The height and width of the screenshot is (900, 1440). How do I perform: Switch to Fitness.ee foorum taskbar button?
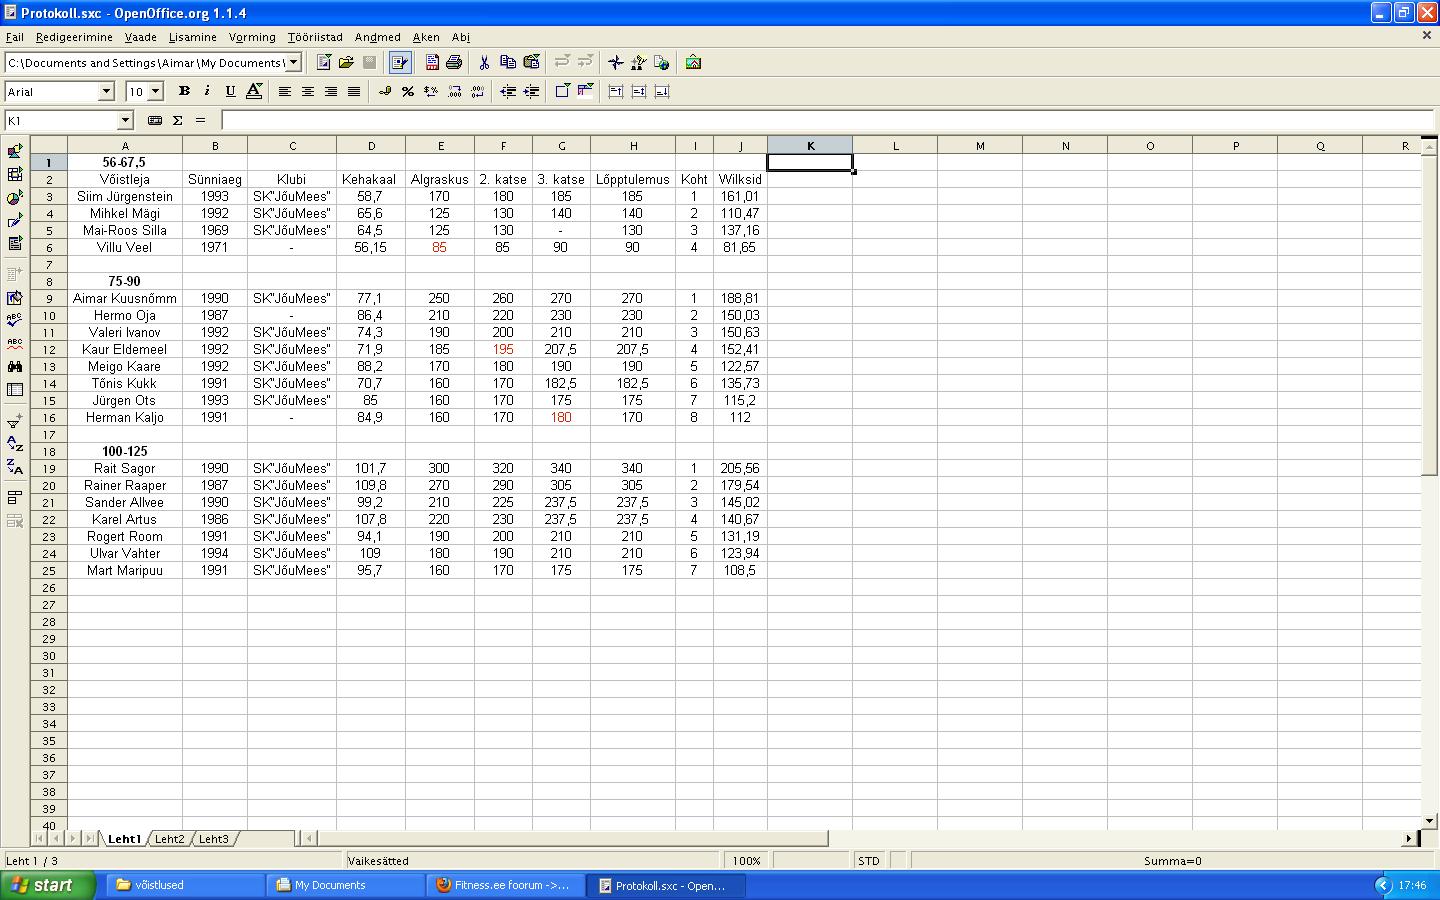pyautogui.click(x=505, y=885)
